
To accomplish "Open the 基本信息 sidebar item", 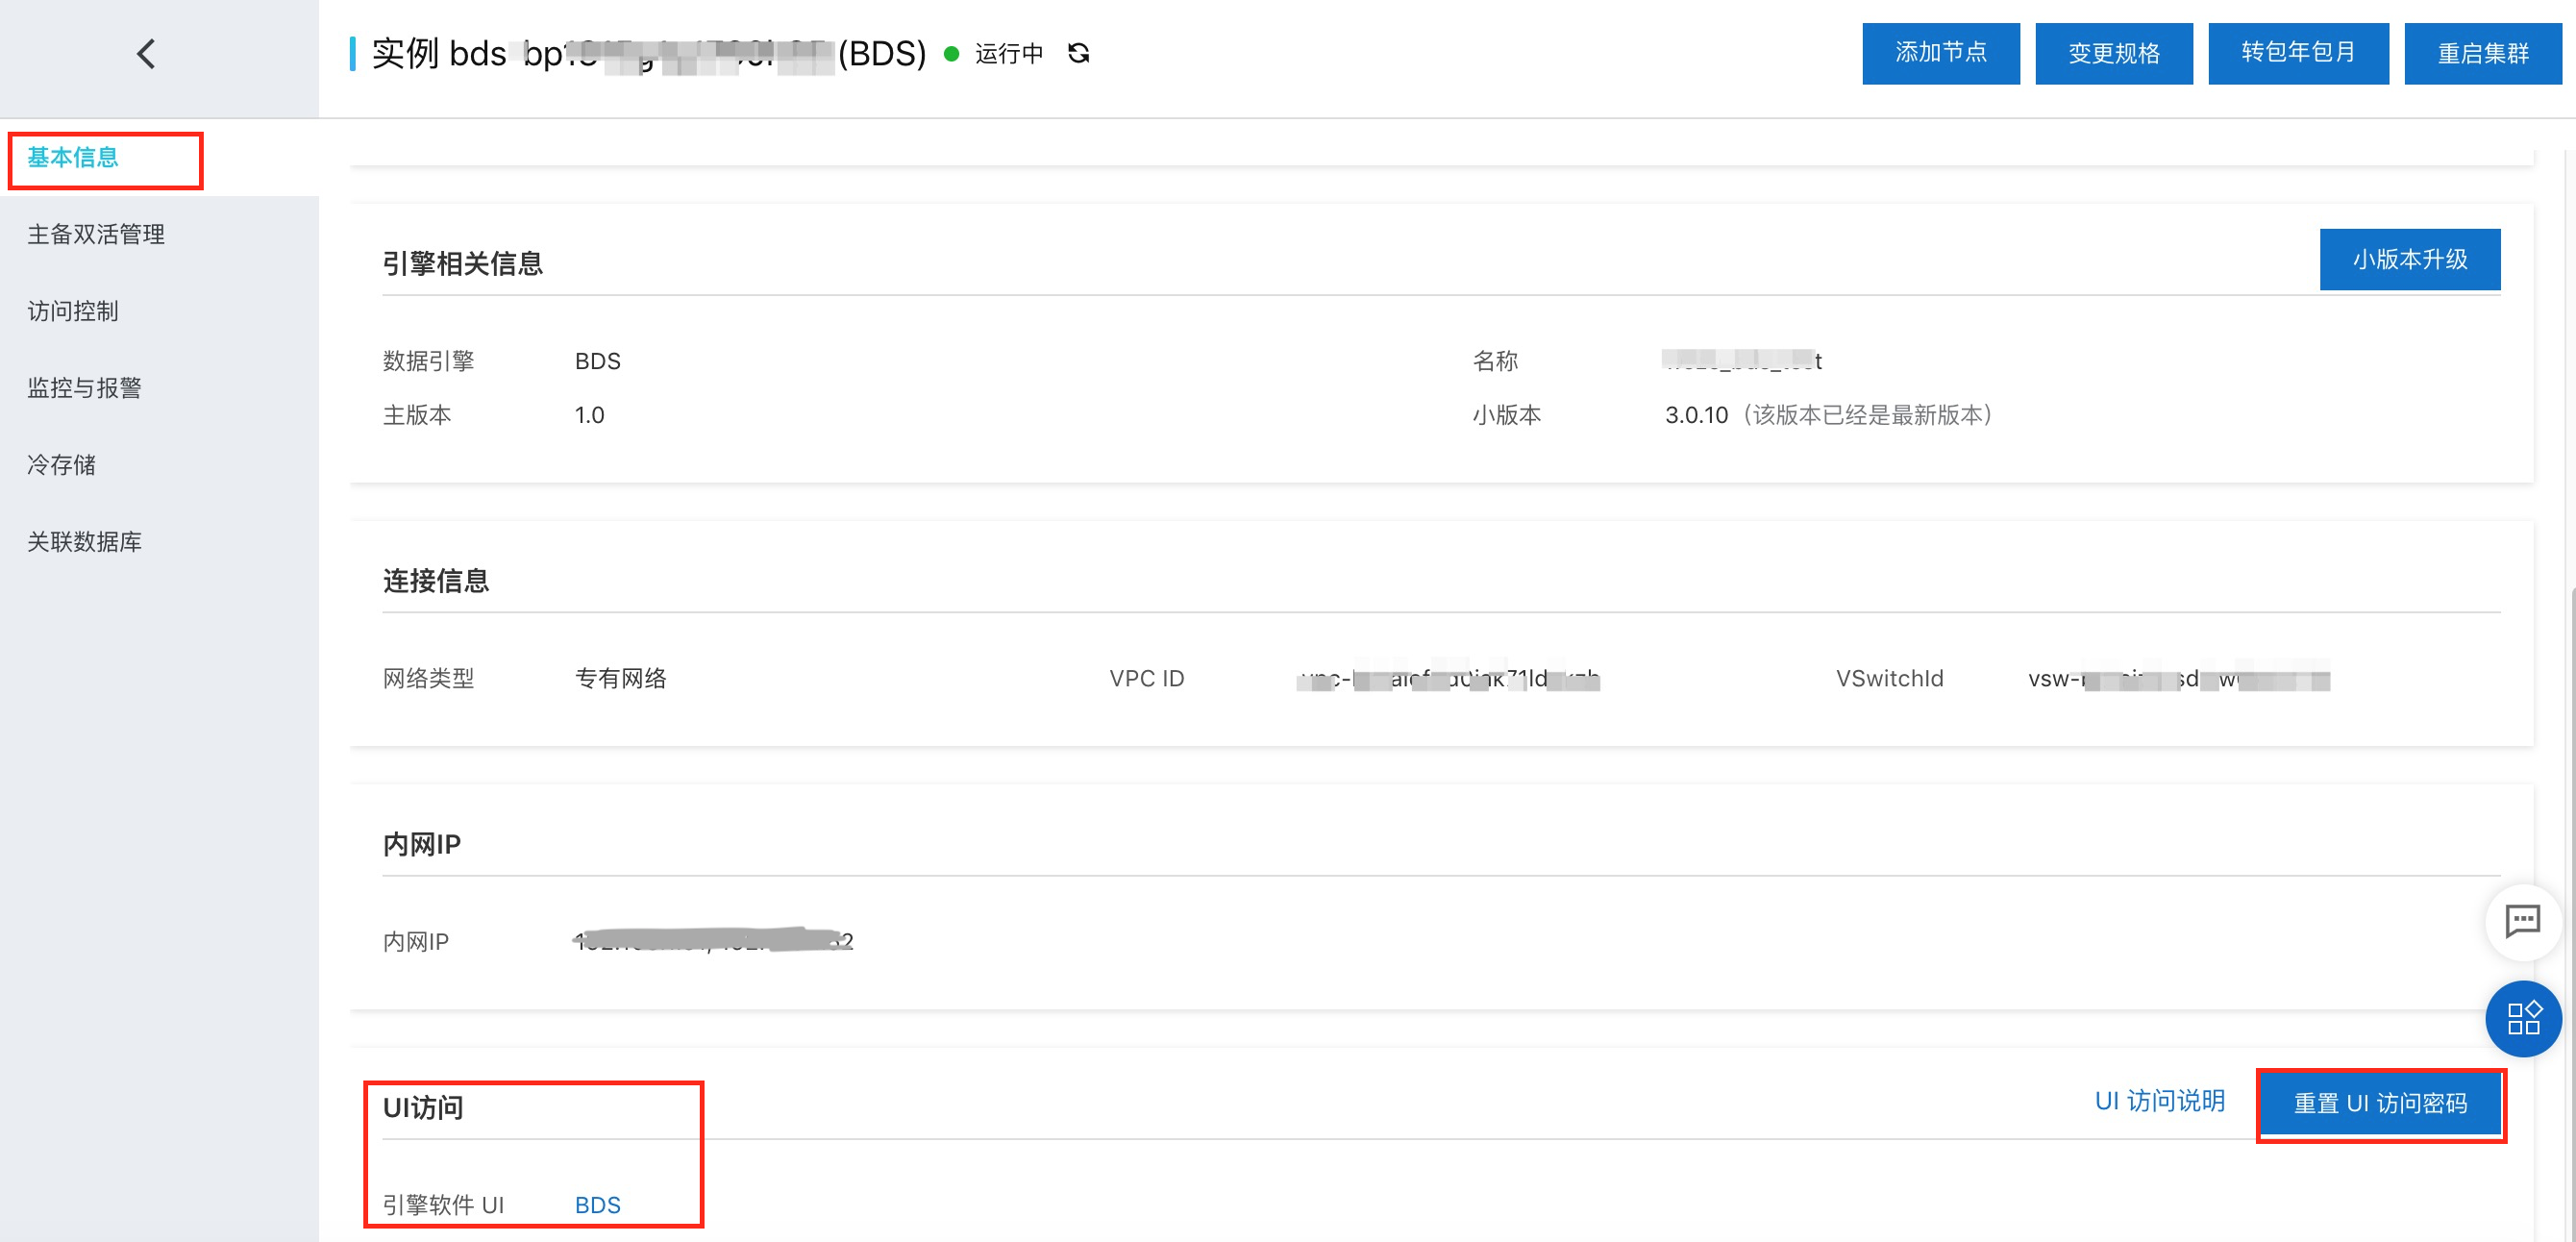I will coord(73,157).
